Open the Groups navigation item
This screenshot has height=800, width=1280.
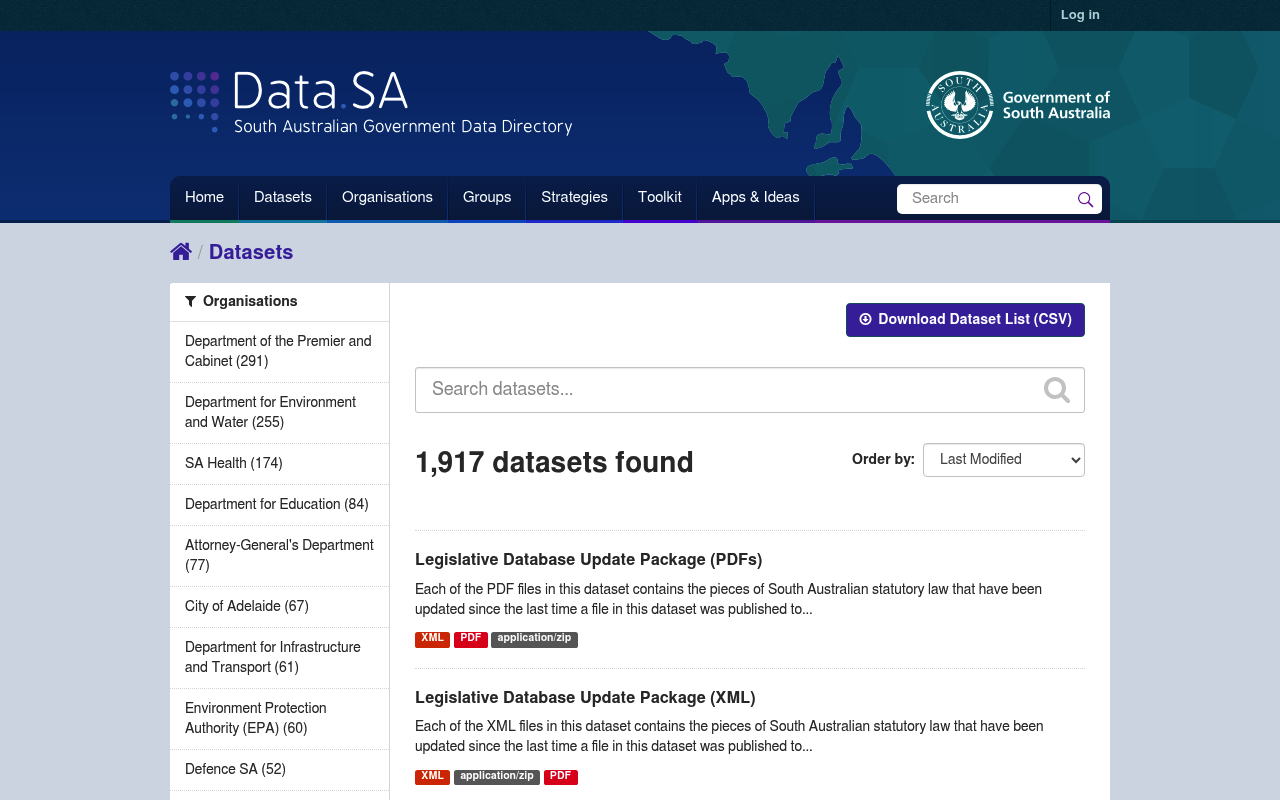coord(487,198)
